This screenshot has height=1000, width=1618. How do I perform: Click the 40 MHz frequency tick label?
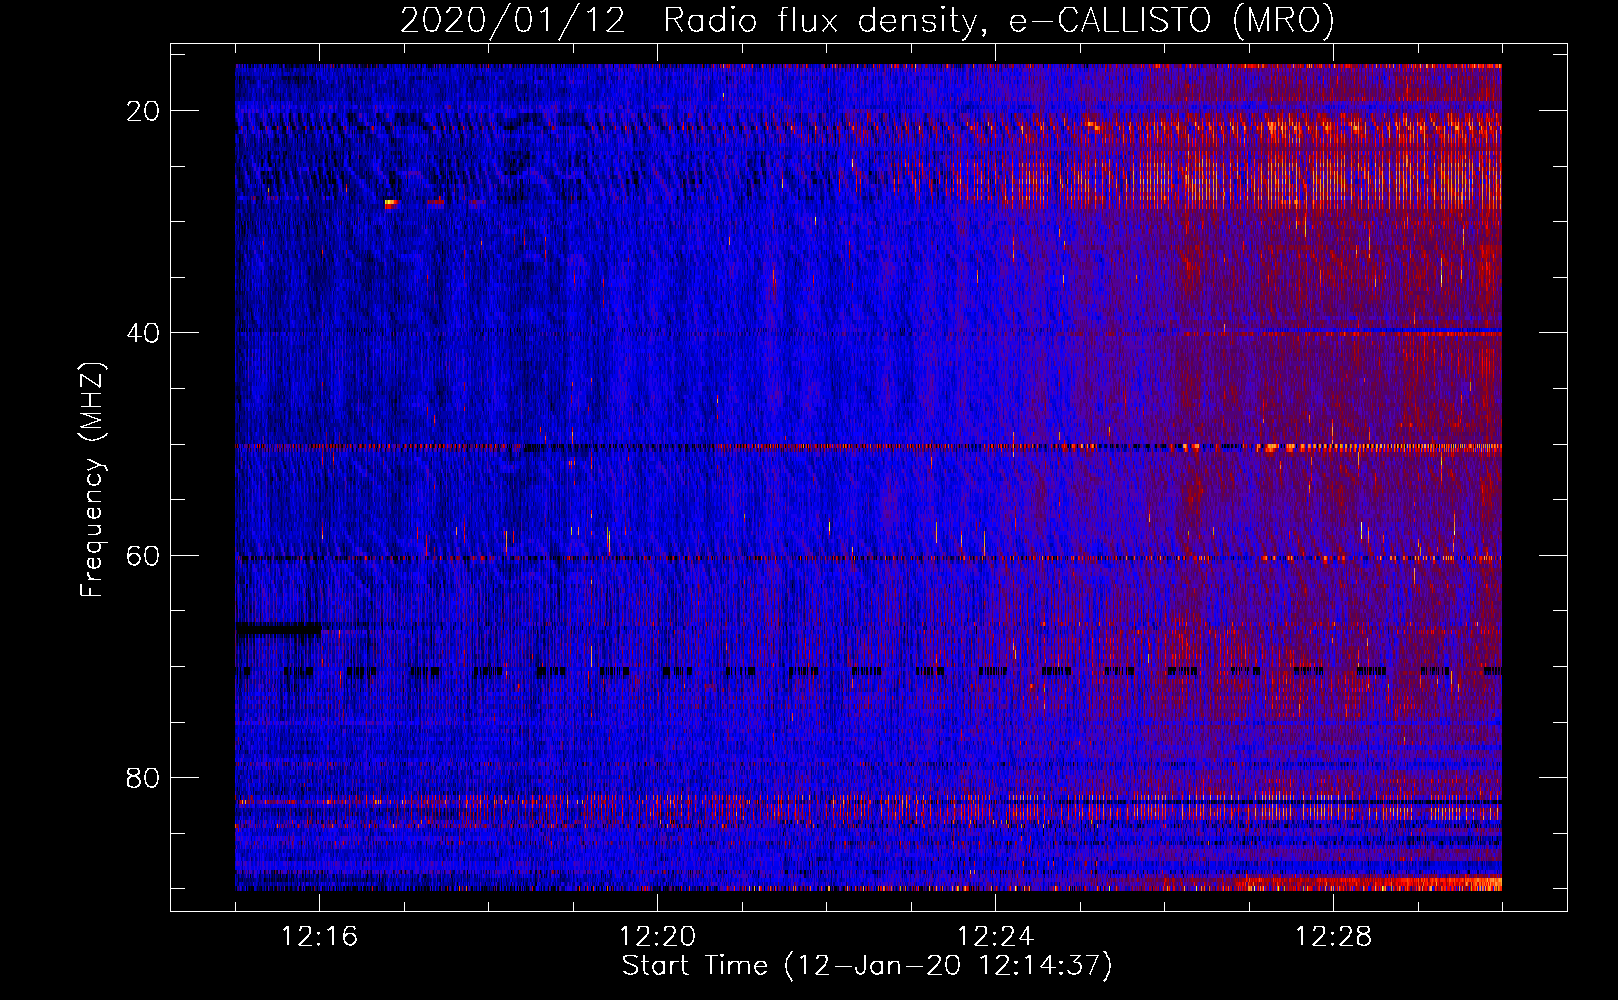coord(144,333)
